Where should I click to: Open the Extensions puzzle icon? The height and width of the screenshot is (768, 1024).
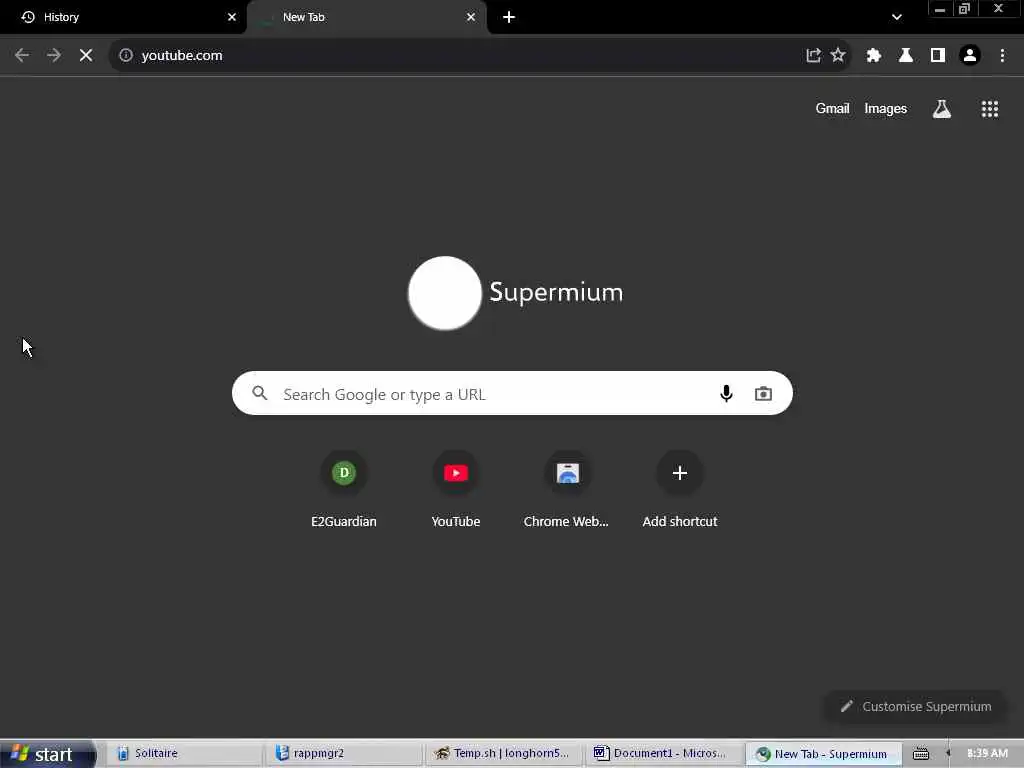pos(874,56)
